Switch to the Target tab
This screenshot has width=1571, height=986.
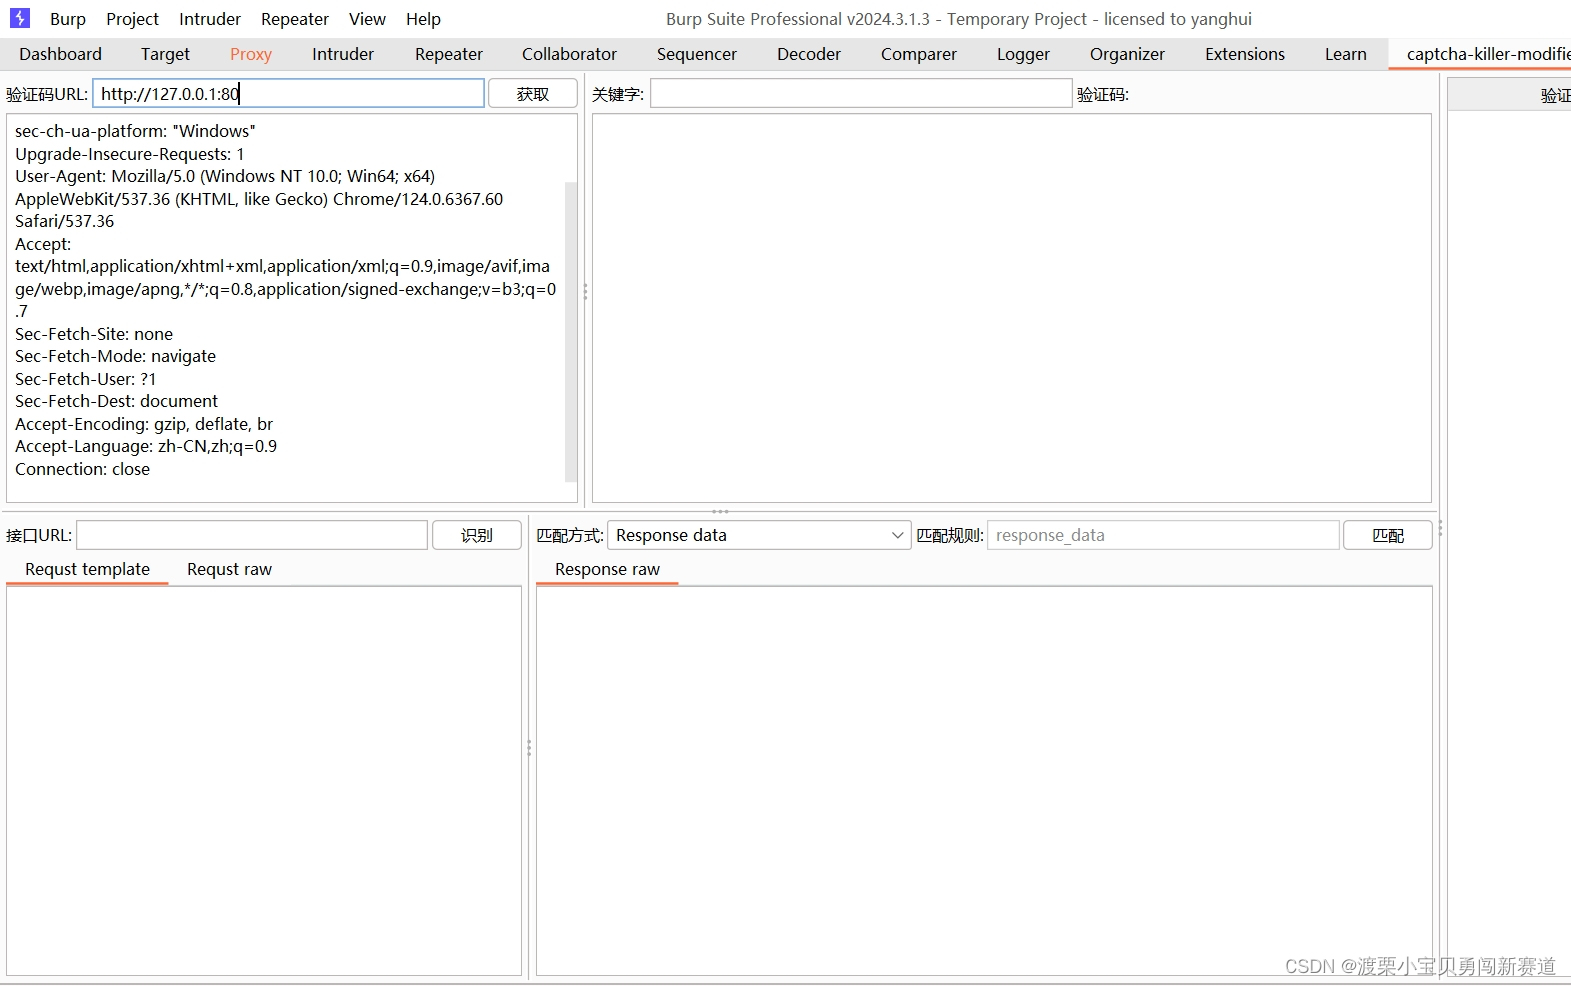point(165,54)
